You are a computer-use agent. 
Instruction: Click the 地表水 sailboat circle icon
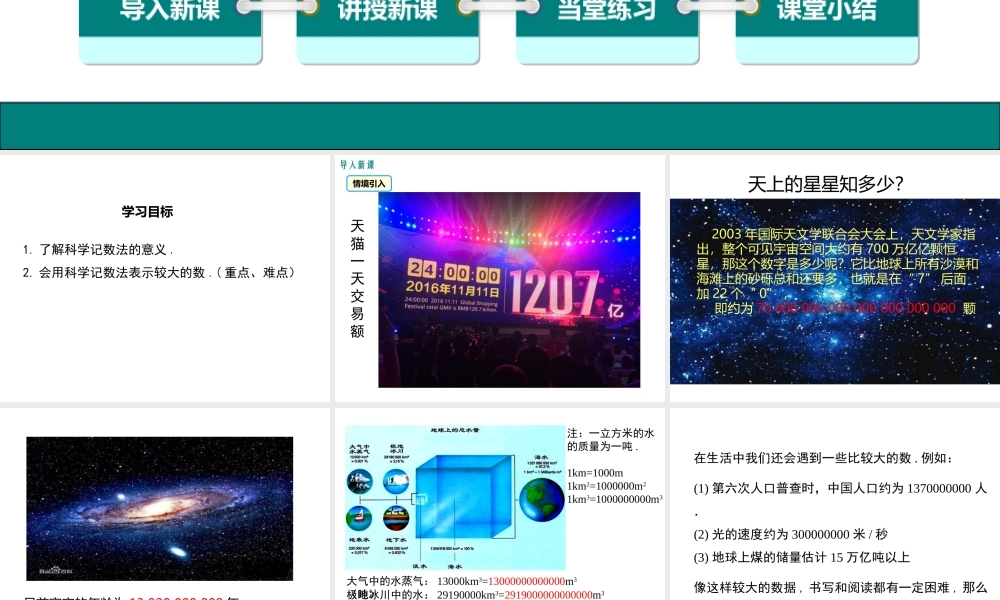pyautogui.click(x=359, y=518)
